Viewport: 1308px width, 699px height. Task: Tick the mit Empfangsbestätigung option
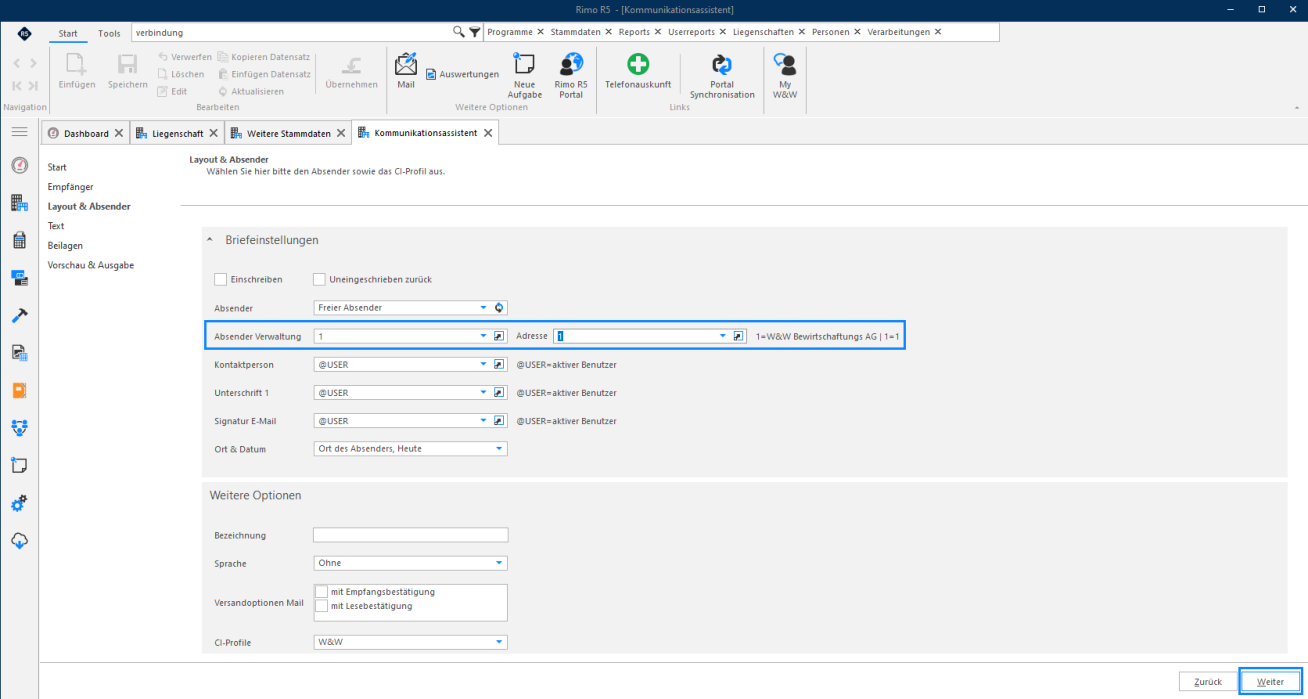pos(322,592)
